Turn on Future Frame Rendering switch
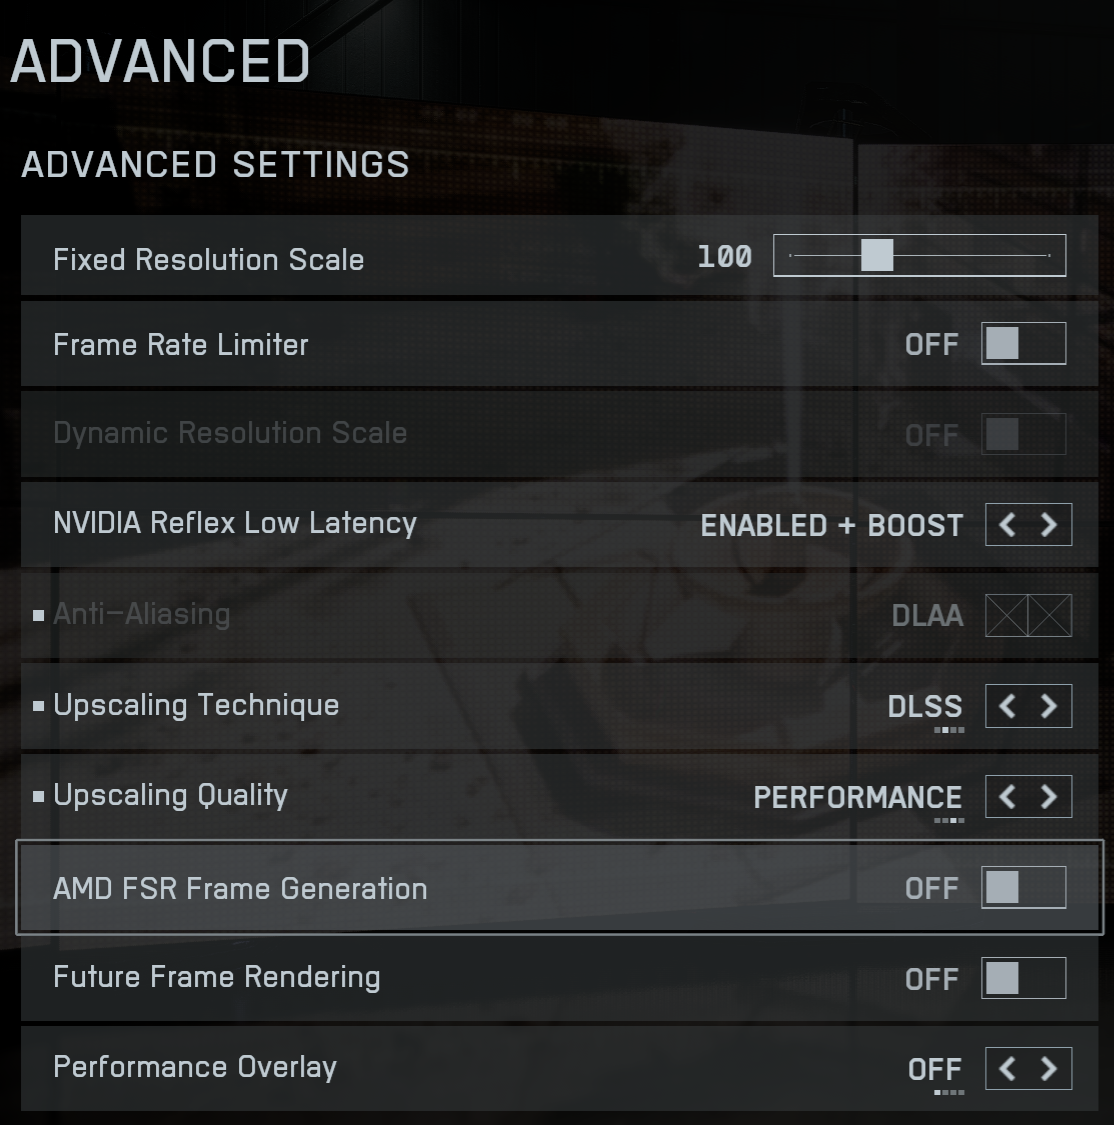The image size is (1114, 1125). 1023,978
